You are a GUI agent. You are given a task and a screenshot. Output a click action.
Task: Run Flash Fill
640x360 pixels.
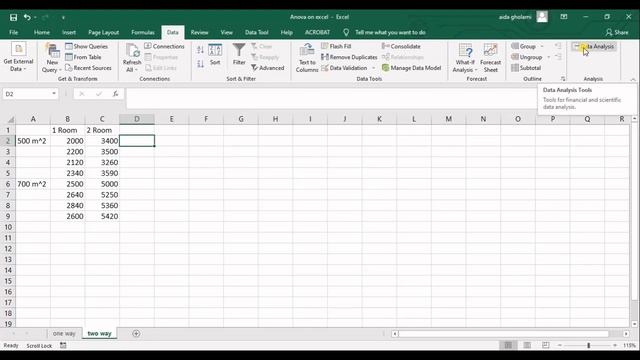pyautogui.click(x=336, y=46)
